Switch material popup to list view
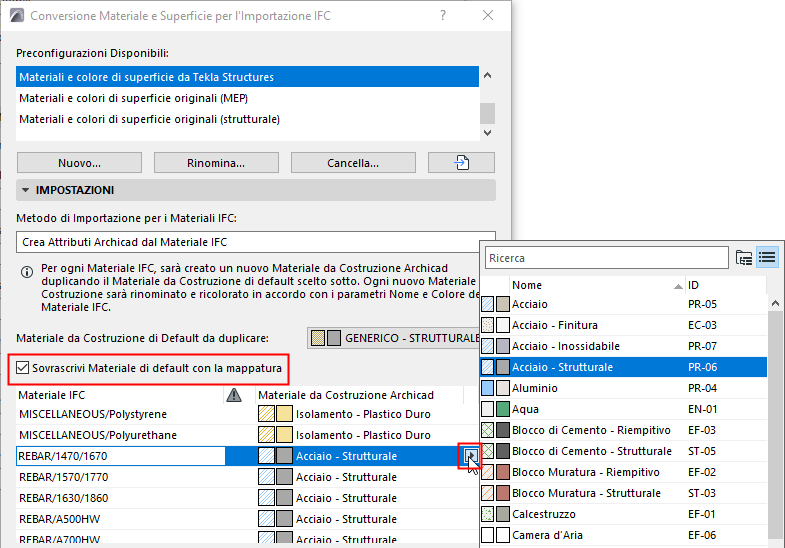This screenshot has height=548, width=785. tap(767, 258)
